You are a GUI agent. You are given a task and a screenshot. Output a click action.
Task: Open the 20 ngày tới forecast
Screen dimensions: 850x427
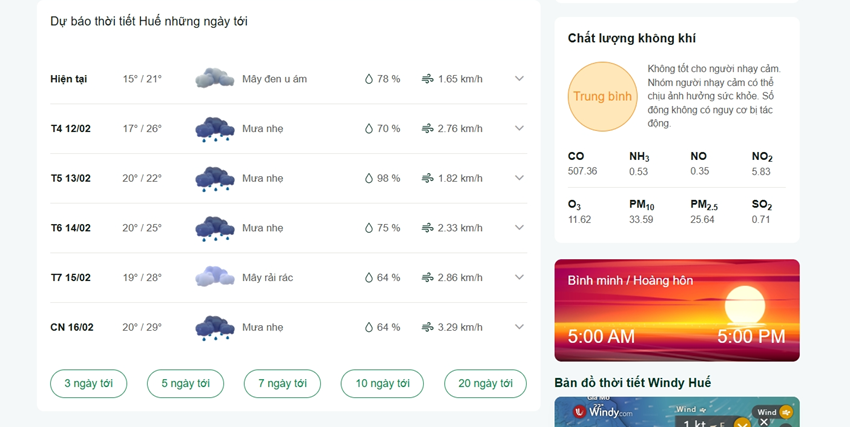tap(485, 384)
